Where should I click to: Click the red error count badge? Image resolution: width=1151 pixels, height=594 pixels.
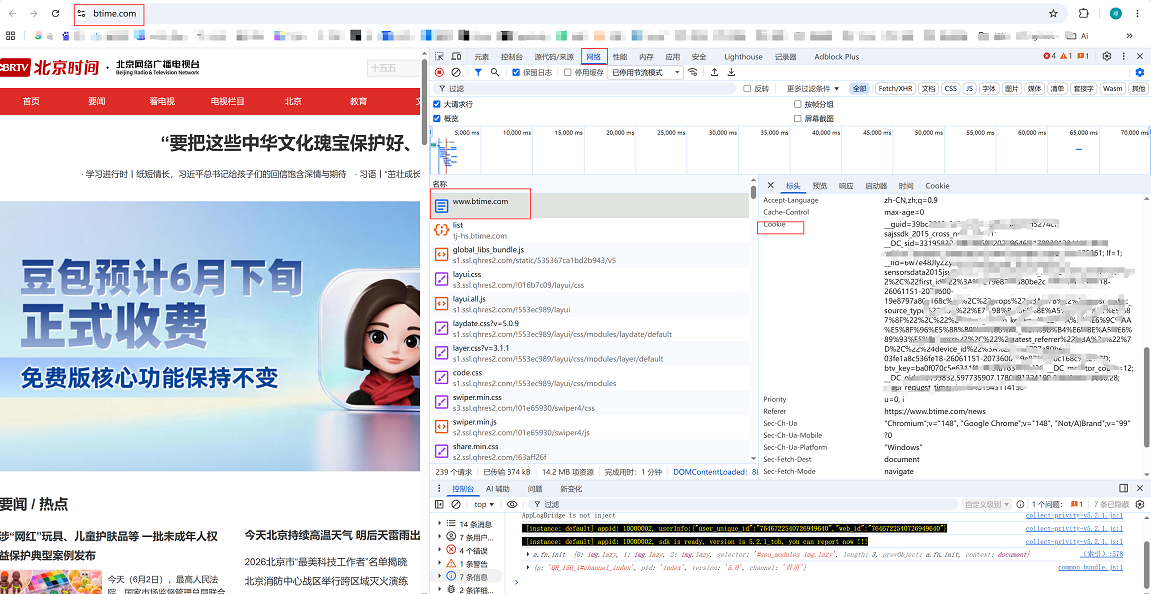point(1049,57)
